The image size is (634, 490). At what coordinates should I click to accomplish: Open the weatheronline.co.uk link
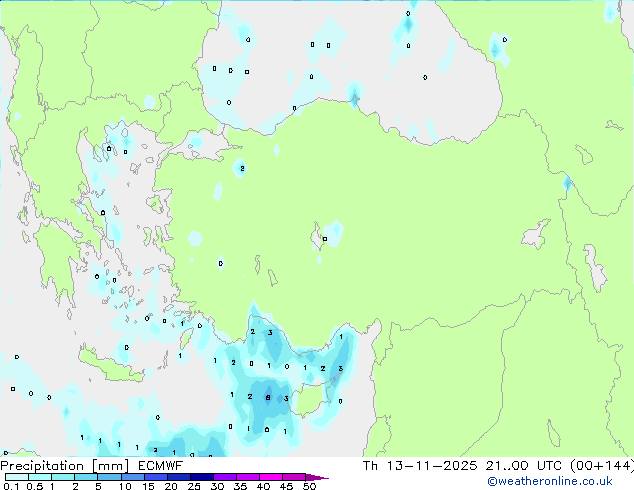click(550, 481)
